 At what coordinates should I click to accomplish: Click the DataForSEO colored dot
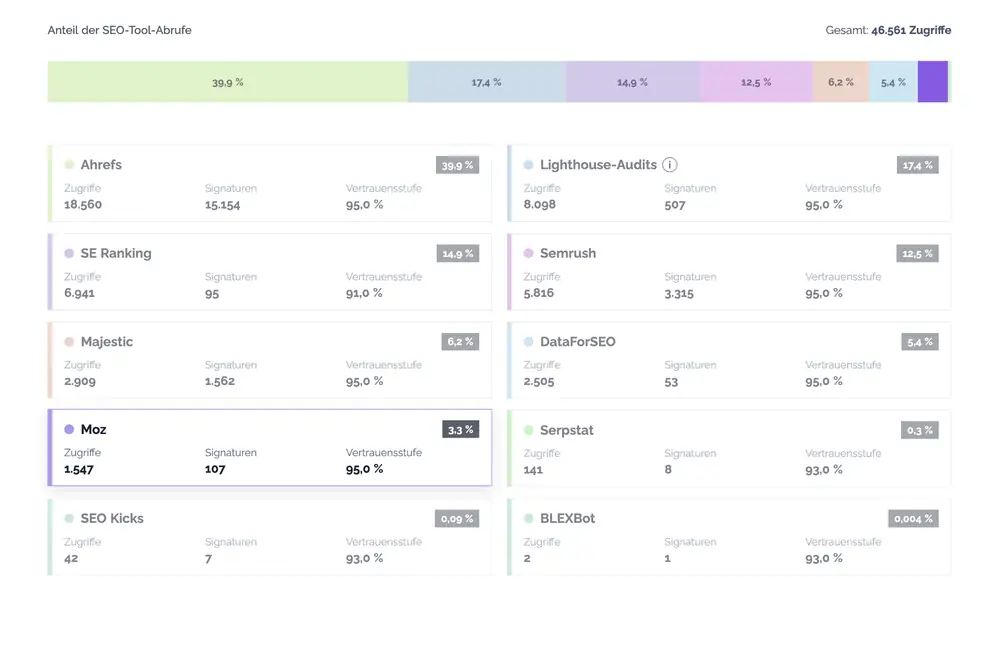(x=529, y=342)
